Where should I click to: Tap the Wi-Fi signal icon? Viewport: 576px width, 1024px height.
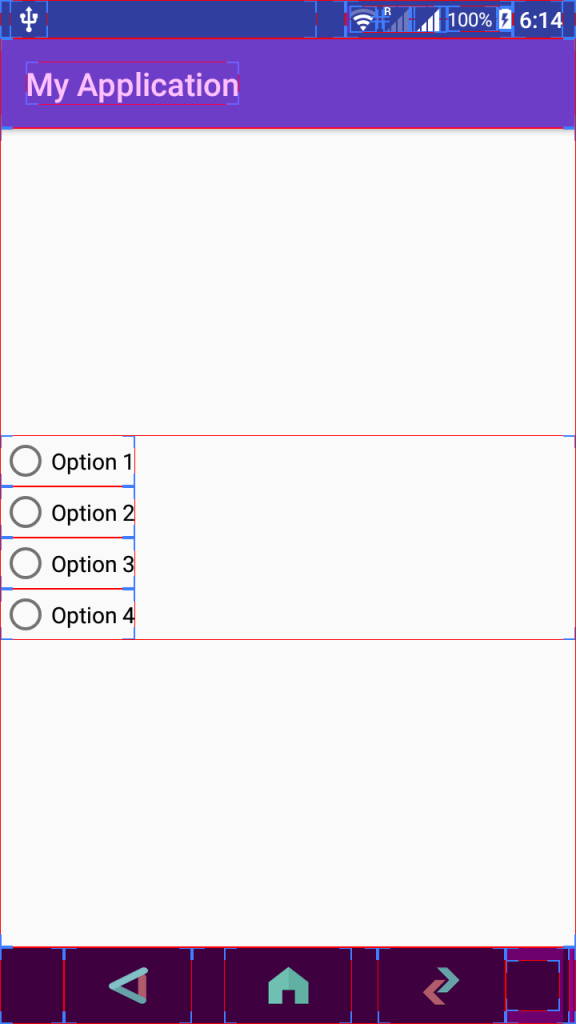click(x=363, y=20)
